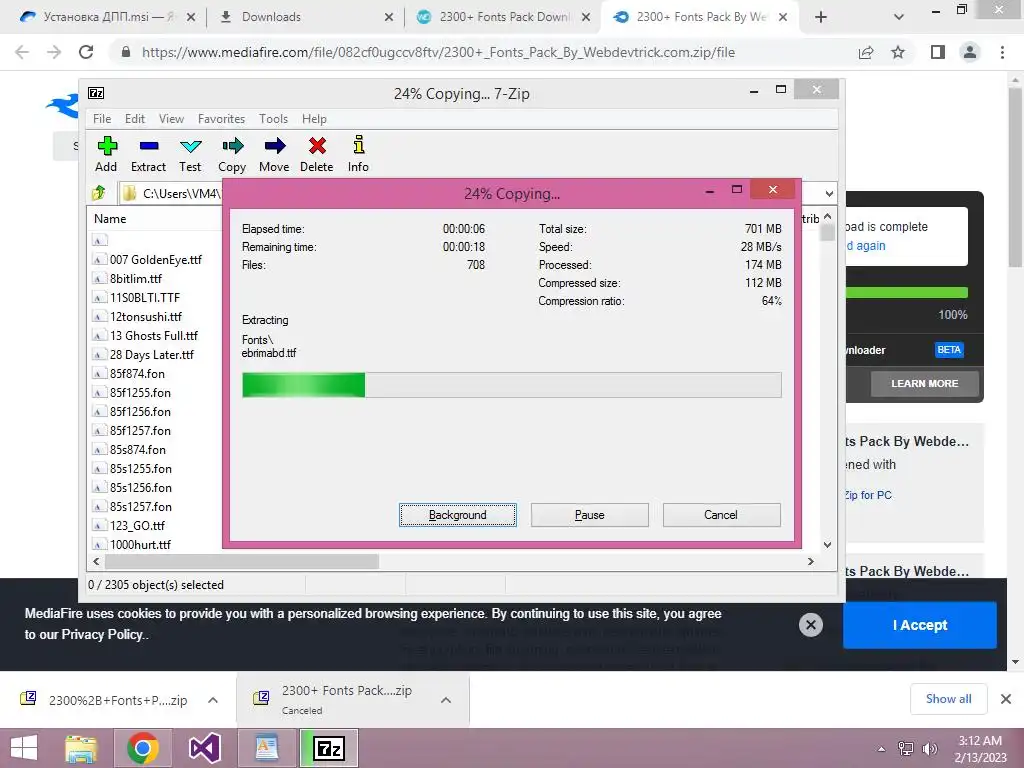
Task: Bookmark this page with the star icon
Action: [x=898, y=52]
